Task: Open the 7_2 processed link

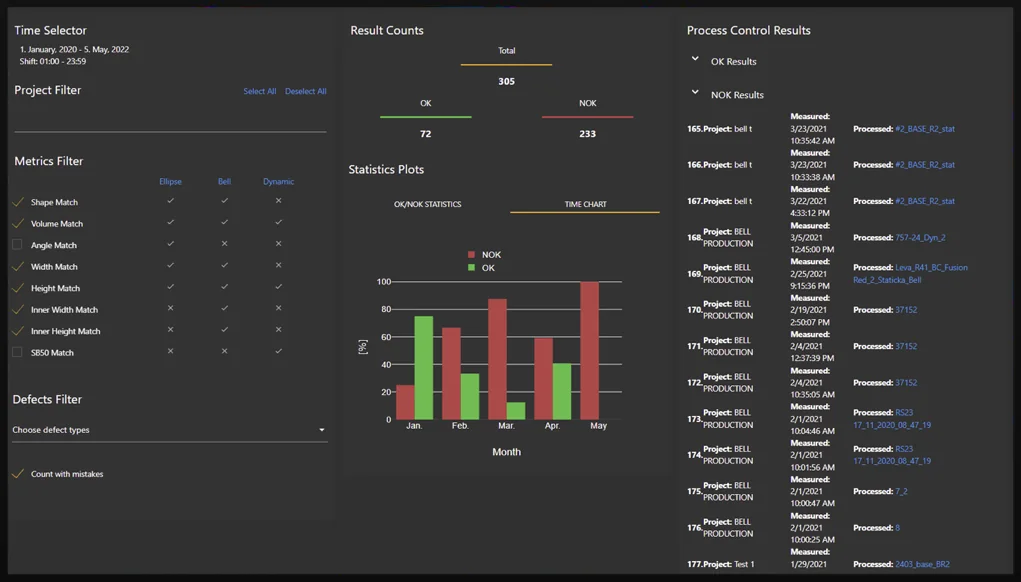Action: (x=901, y=492)
